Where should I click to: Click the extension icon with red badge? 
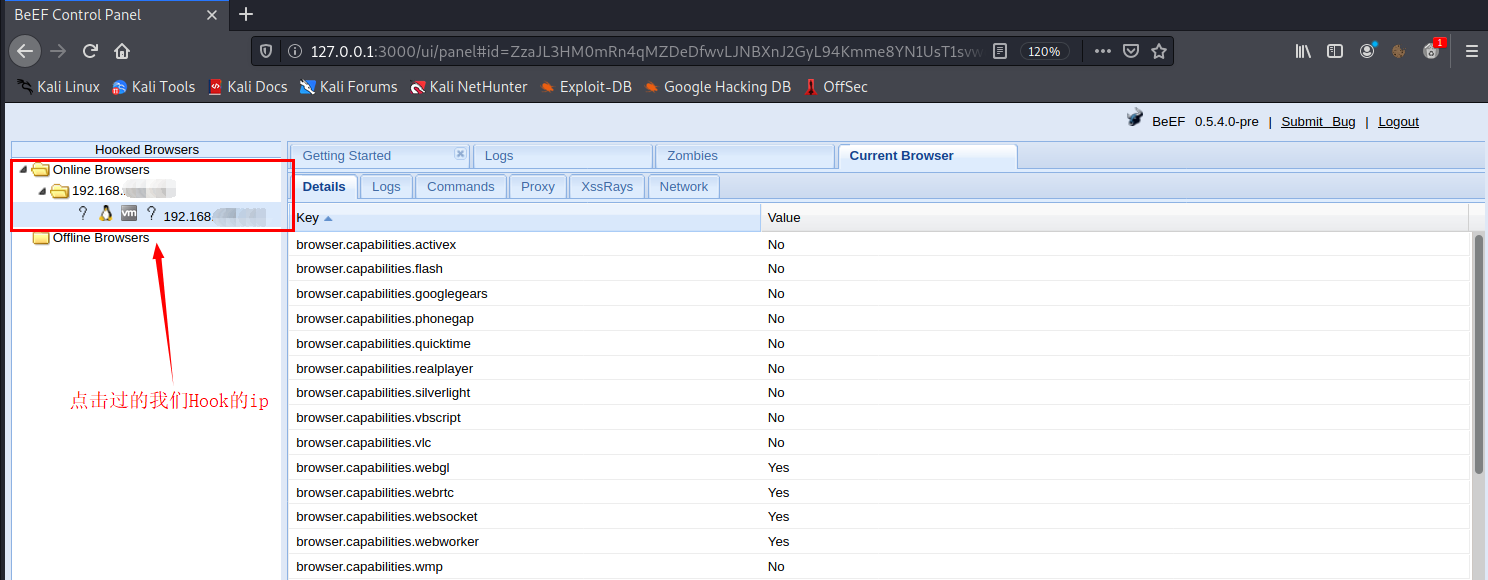pos(1432,50)
